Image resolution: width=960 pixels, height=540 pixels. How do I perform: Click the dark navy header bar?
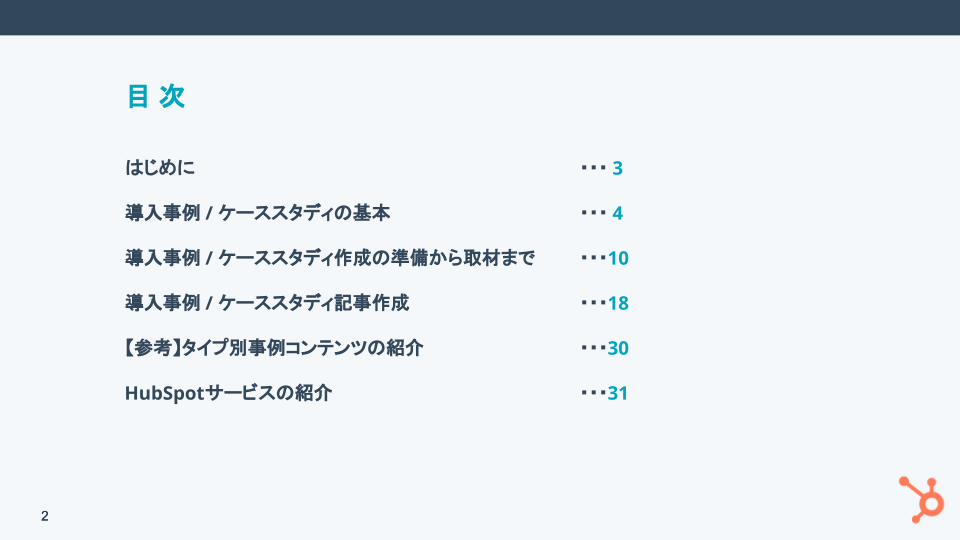click(x=480, y=17)
